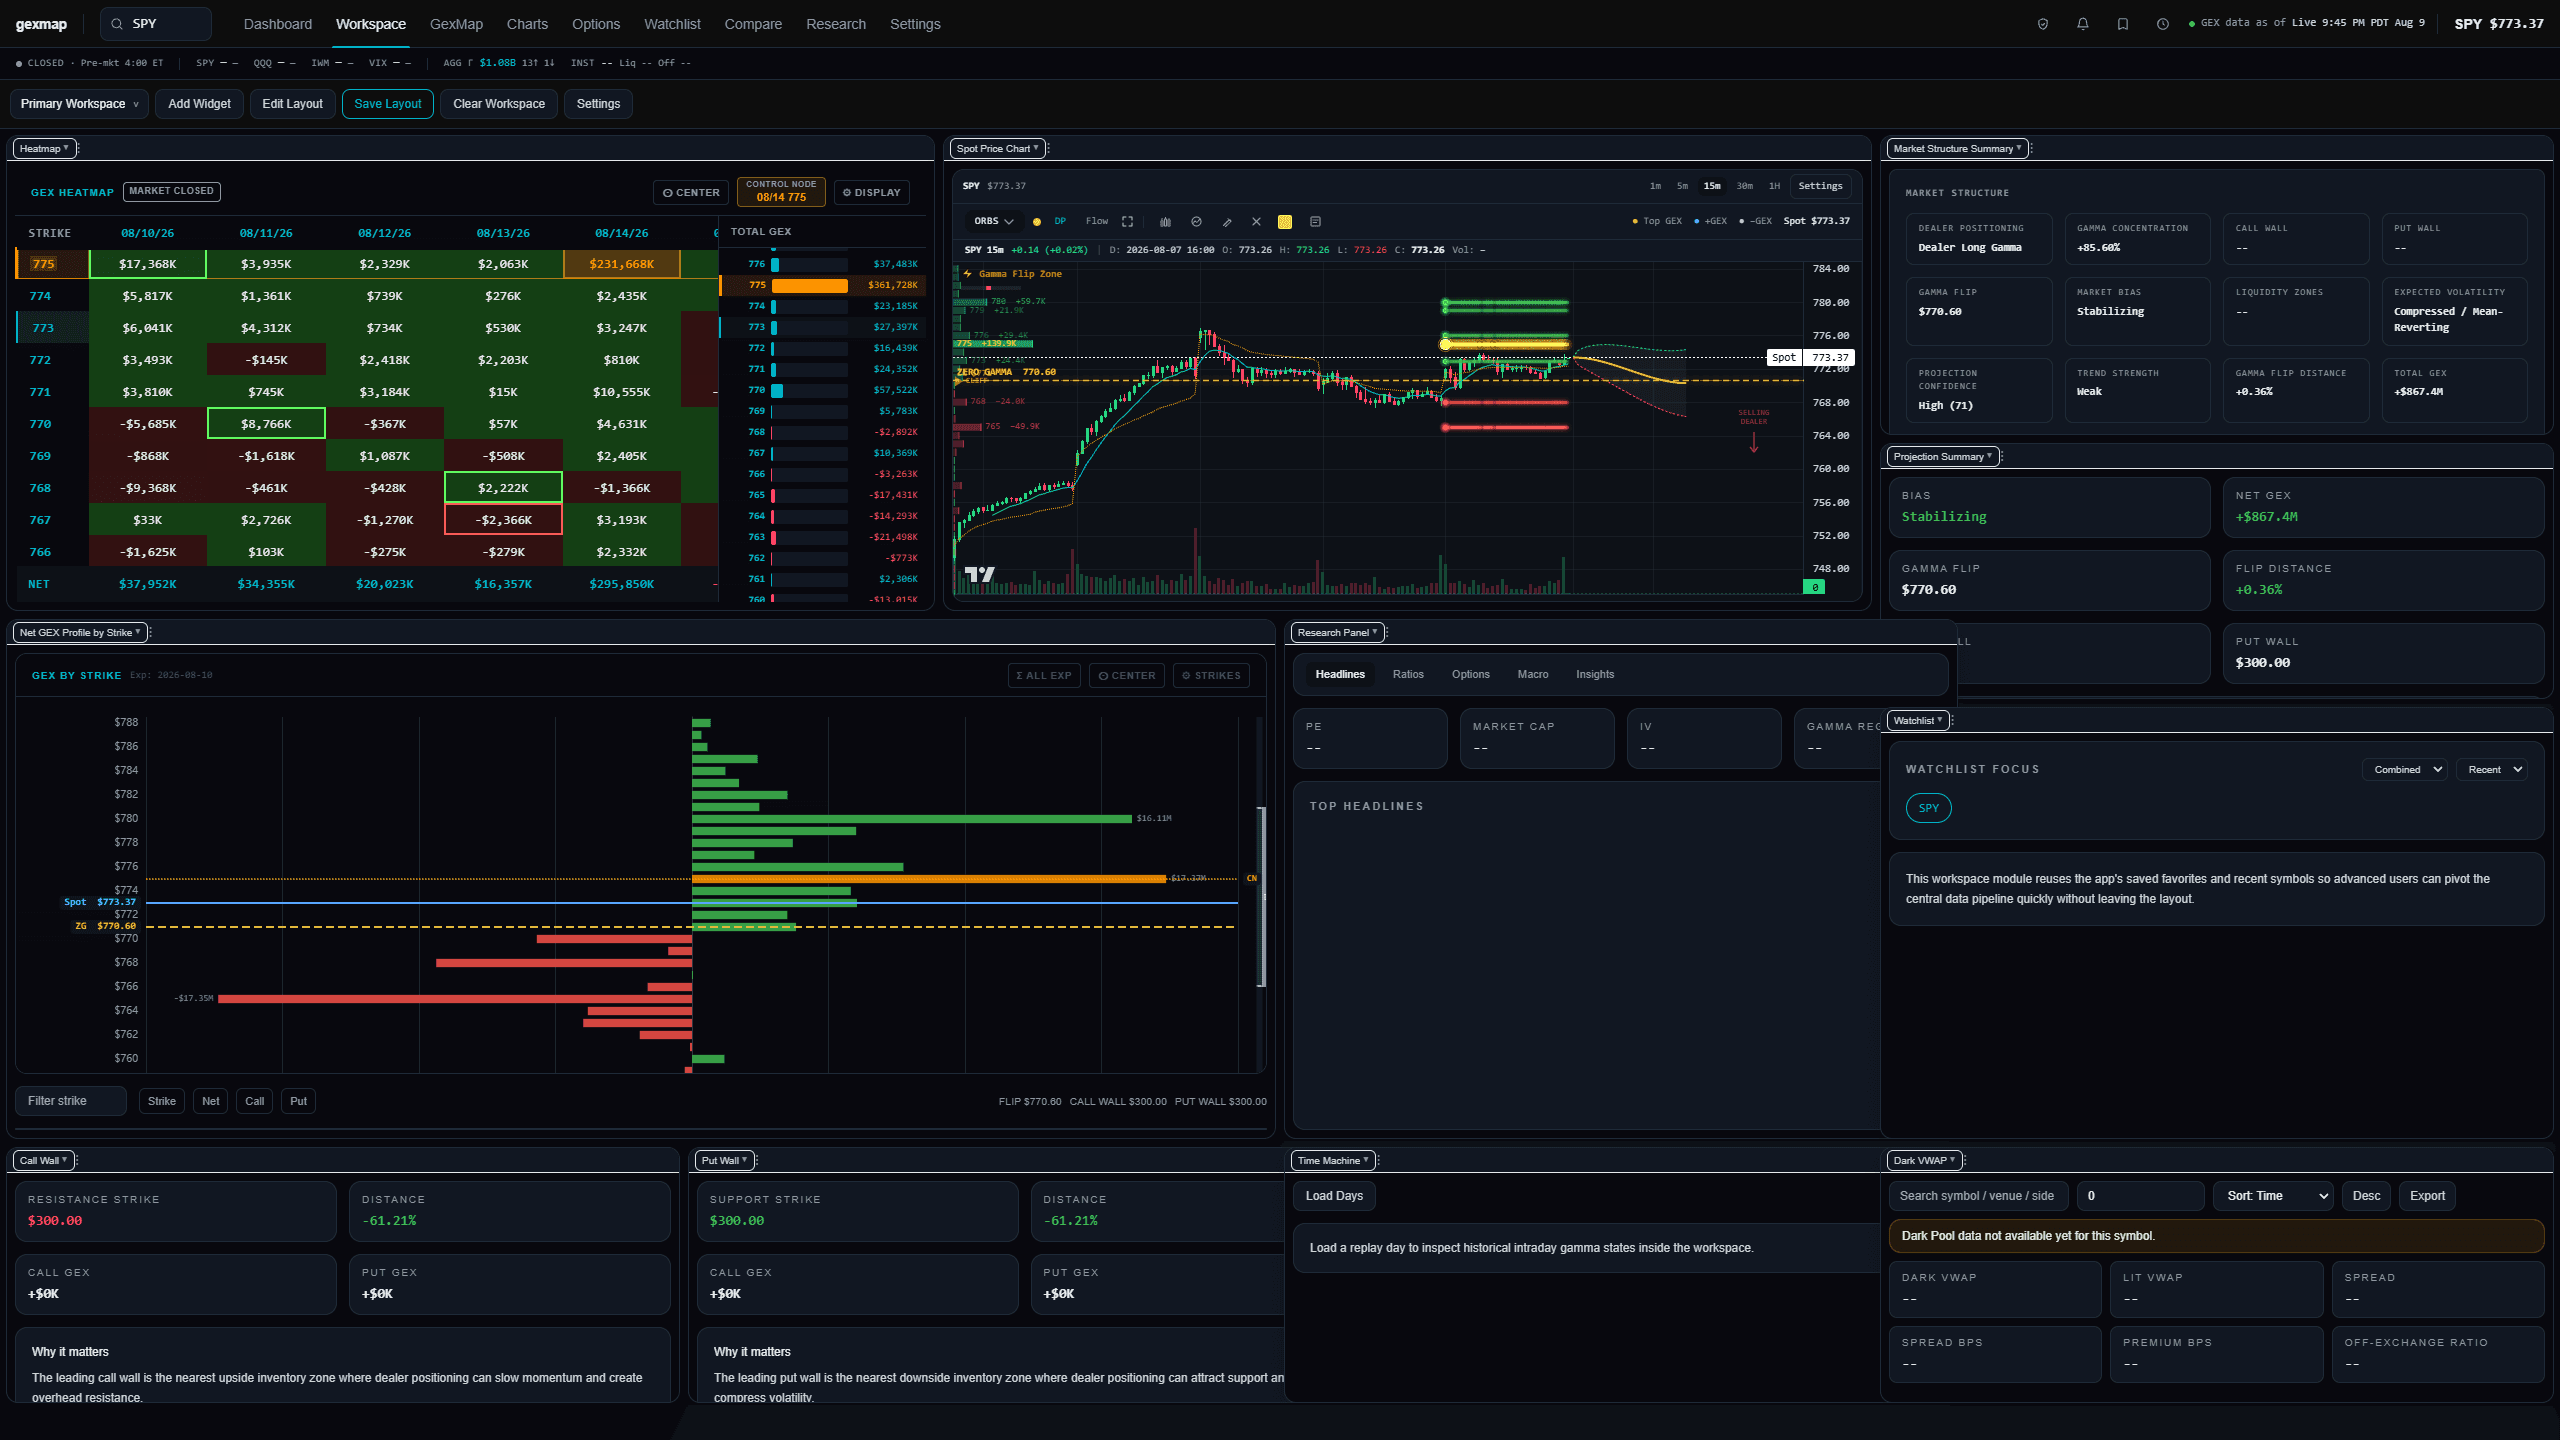
Task: Click the Save Layout button
Action: click(388, 104)
